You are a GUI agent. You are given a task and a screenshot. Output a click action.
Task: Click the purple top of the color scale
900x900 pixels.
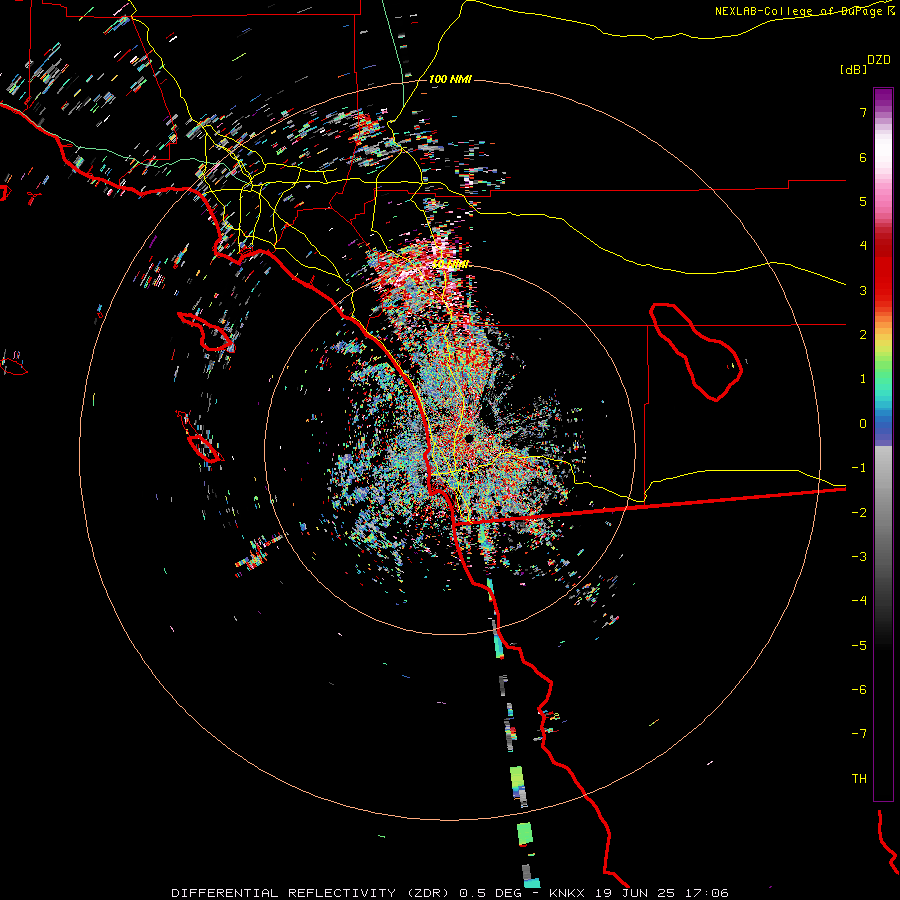[883, 98]
